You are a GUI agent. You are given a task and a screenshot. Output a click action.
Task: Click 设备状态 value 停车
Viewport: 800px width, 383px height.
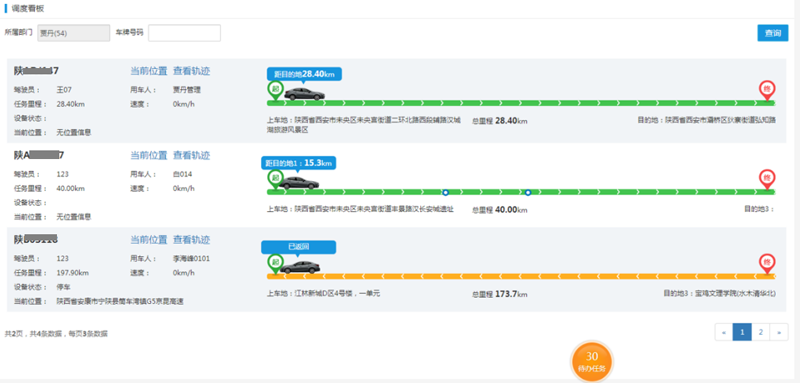(x=62, y=287)
